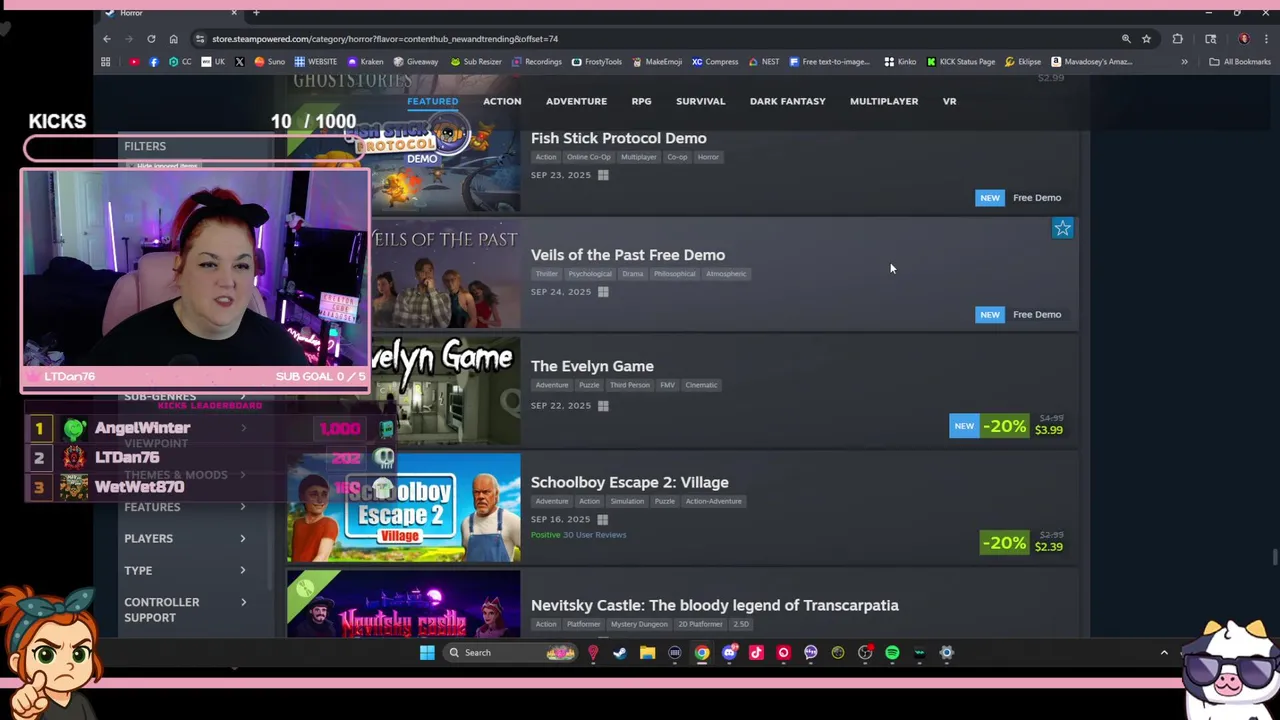Open the All Bookmarks folder
Screen dimensions: 1280x720
click(x=1240, y=62)
